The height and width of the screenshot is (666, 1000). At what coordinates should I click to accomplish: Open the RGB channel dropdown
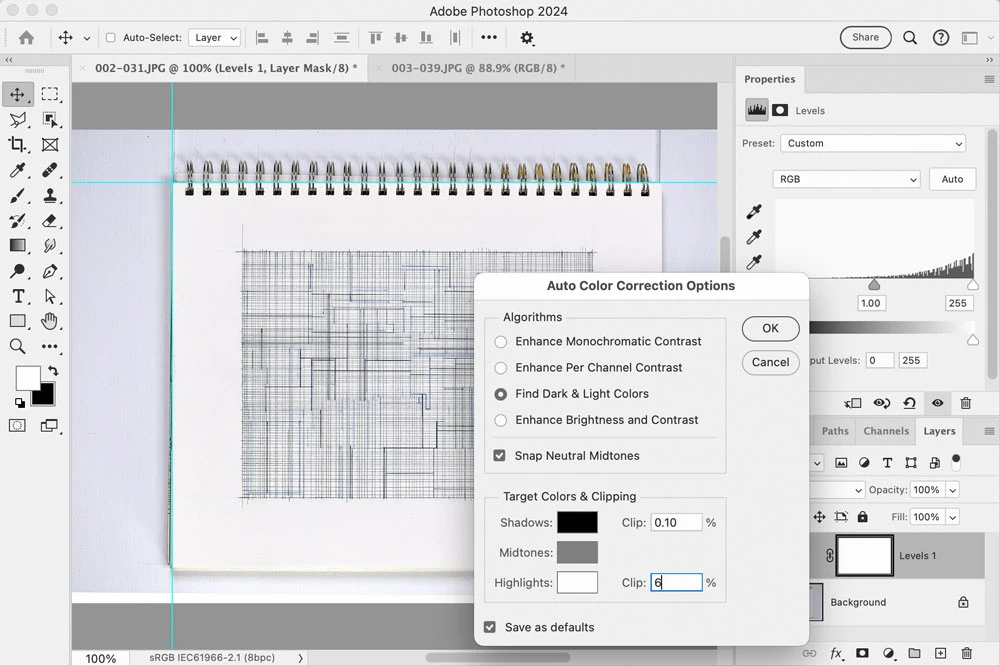(846, 179)
